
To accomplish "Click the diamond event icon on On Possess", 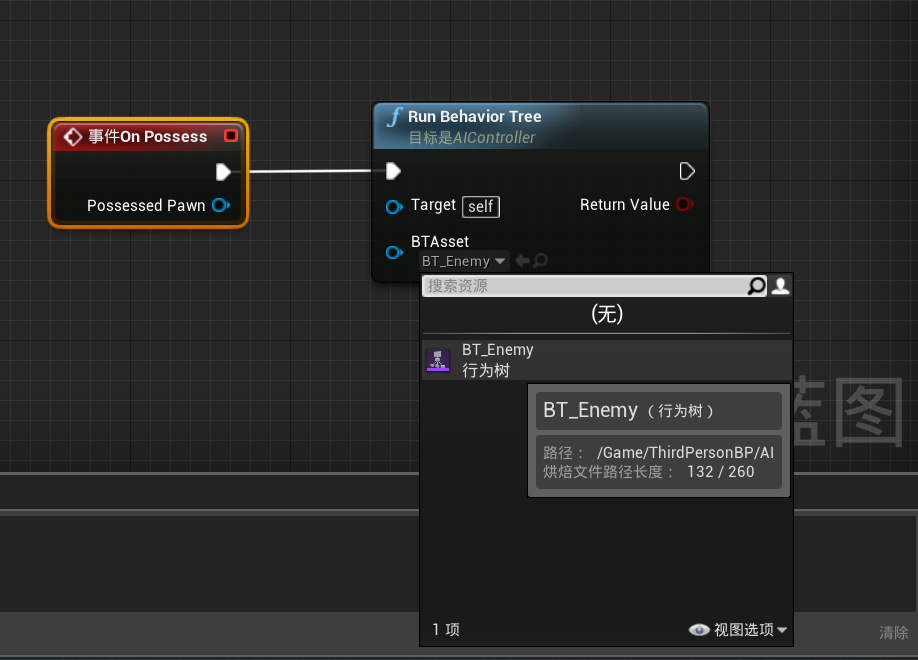I will 72,136.
